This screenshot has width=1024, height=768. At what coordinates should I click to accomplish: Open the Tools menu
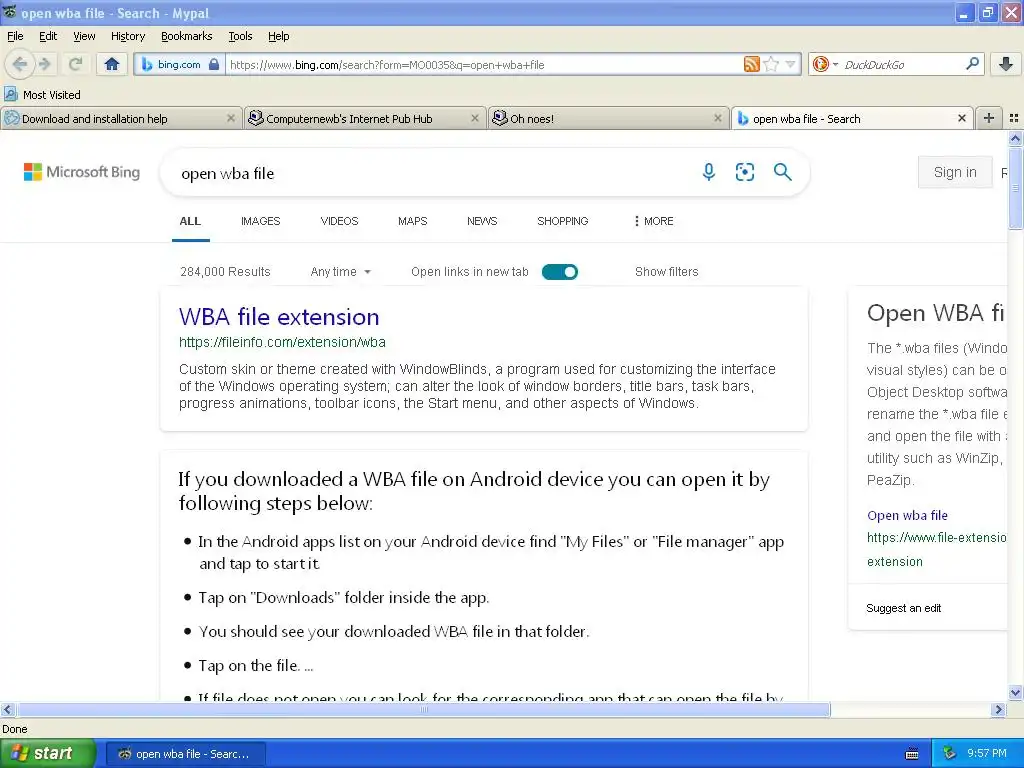click(x=240, y=36)
